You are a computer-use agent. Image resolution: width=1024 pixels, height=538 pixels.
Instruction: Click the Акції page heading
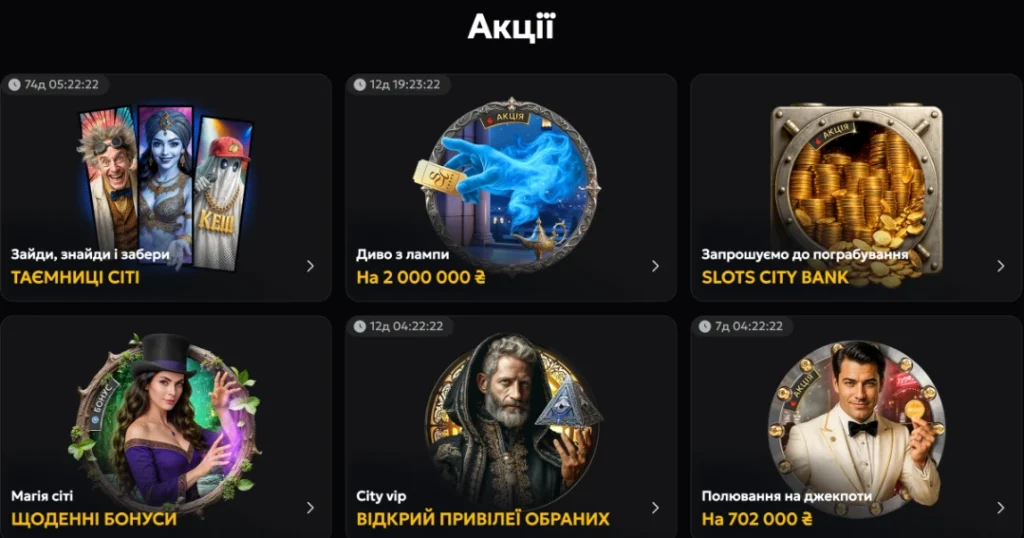pos(511,27)
